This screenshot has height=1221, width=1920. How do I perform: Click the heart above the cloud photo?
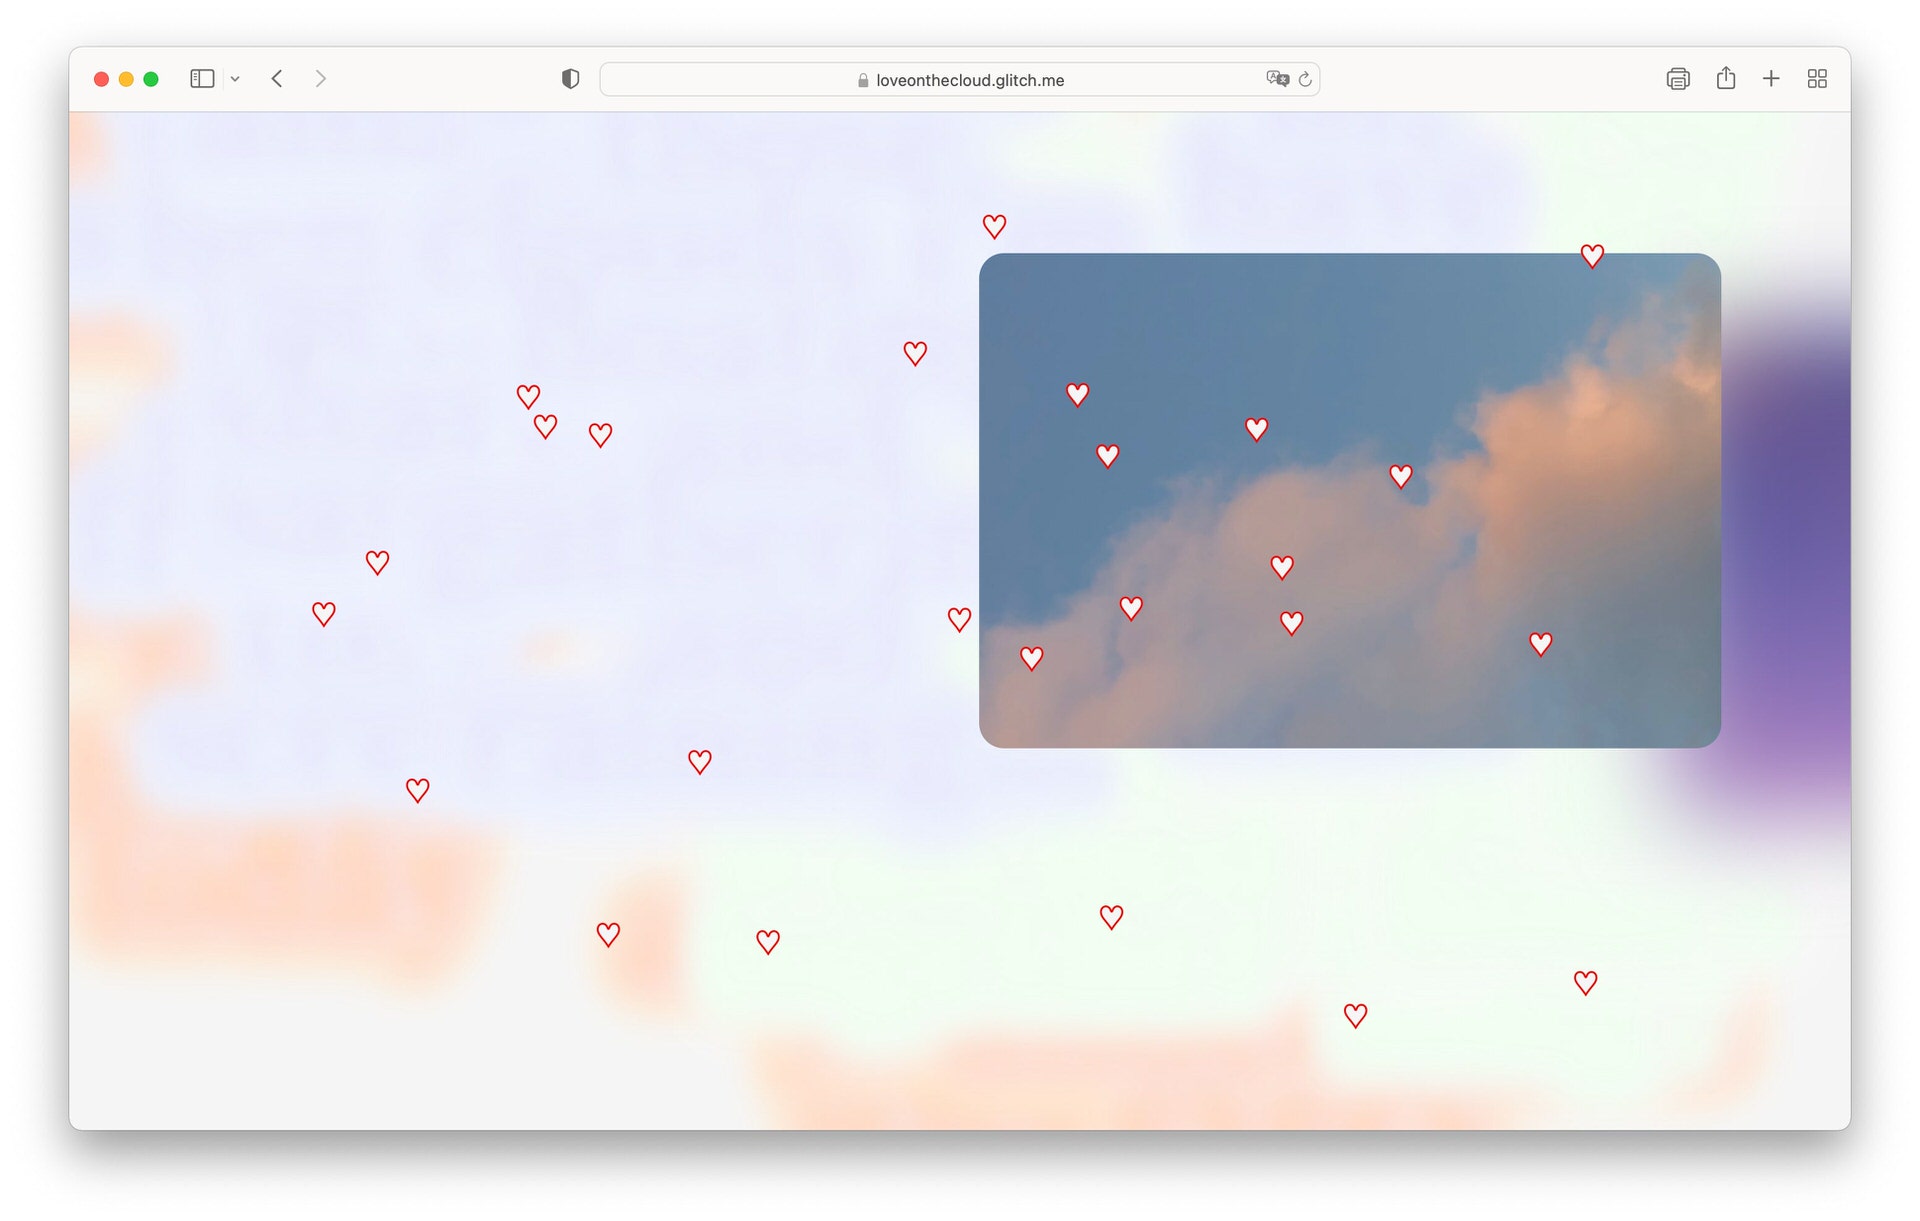[x=994, y=226]
